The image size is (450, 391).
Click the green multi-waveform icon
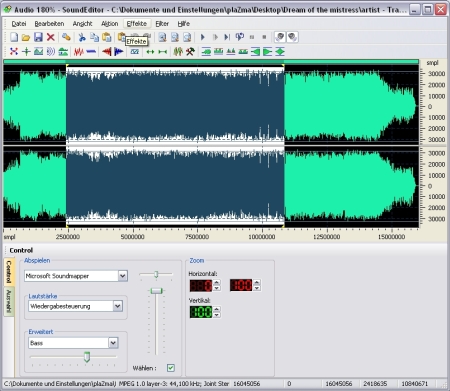click(178, 51)
